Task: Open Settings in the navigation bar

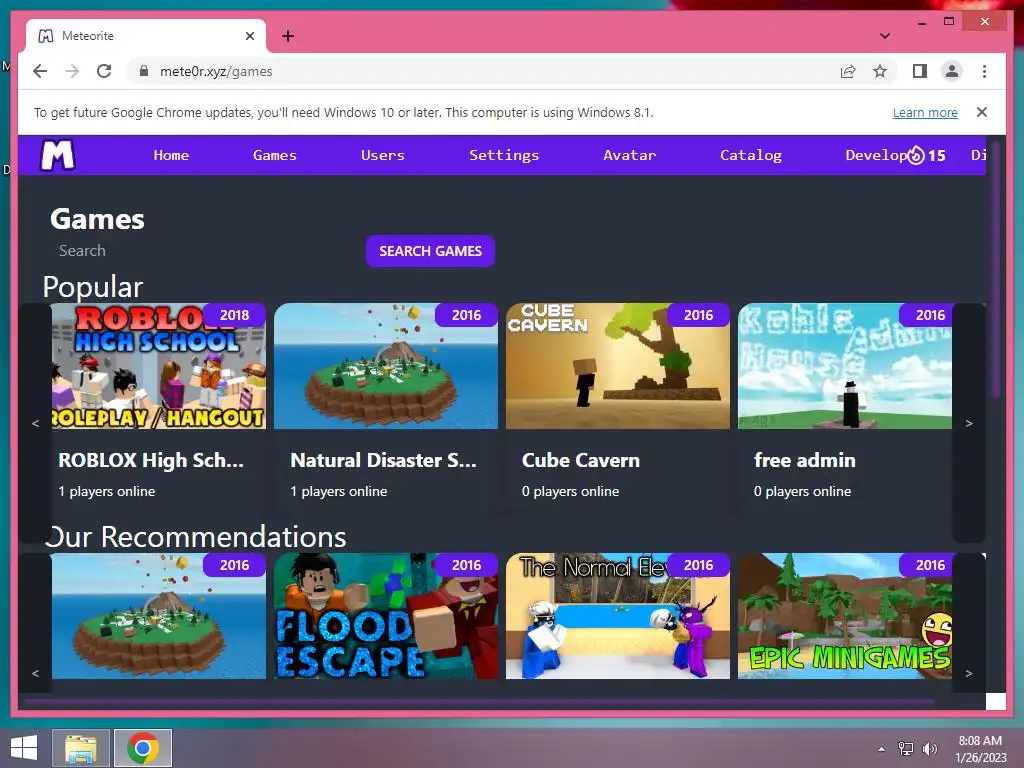Action: click(504, 155)
